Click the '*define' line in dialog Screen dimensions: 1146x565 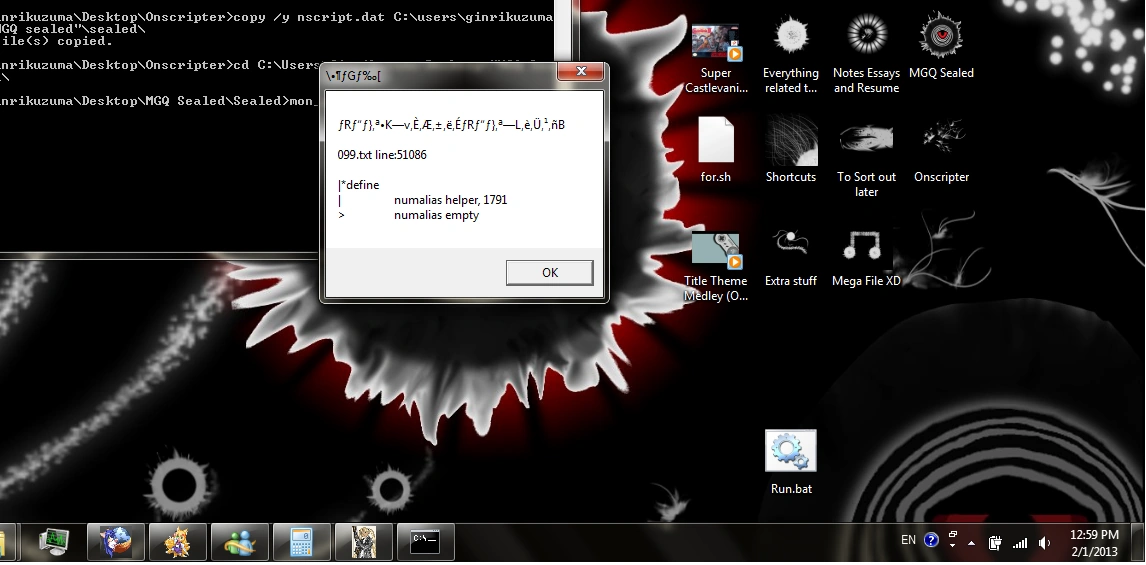(359, 185)
